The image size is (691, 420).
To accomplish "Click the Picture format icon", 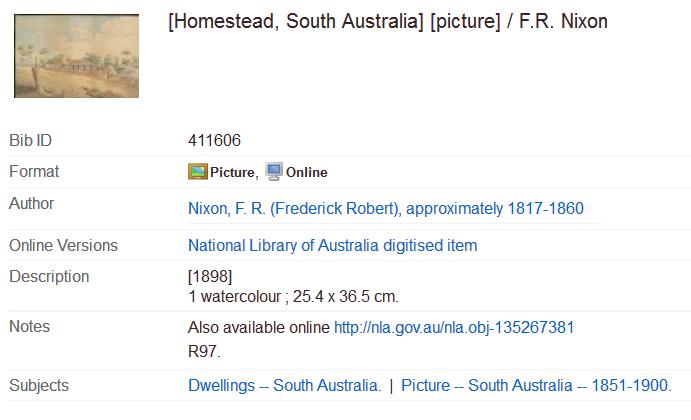I will pyautogui.click(x=197, y=172).
